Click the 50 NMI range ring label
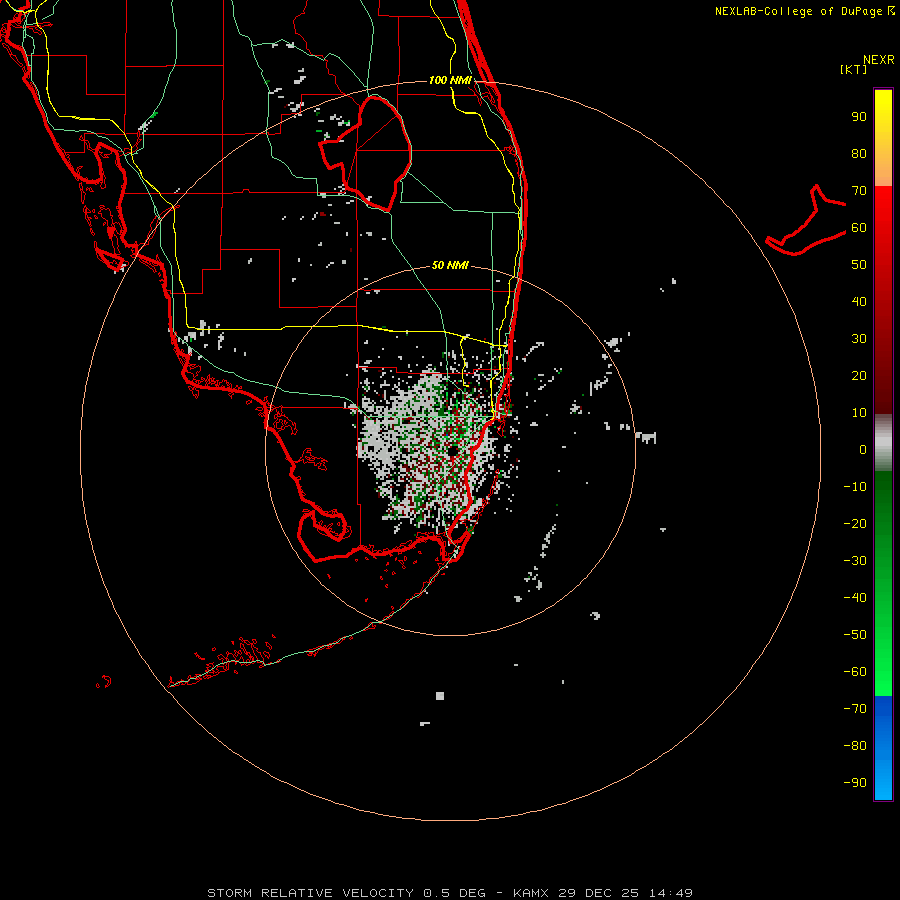 (450, 265)
